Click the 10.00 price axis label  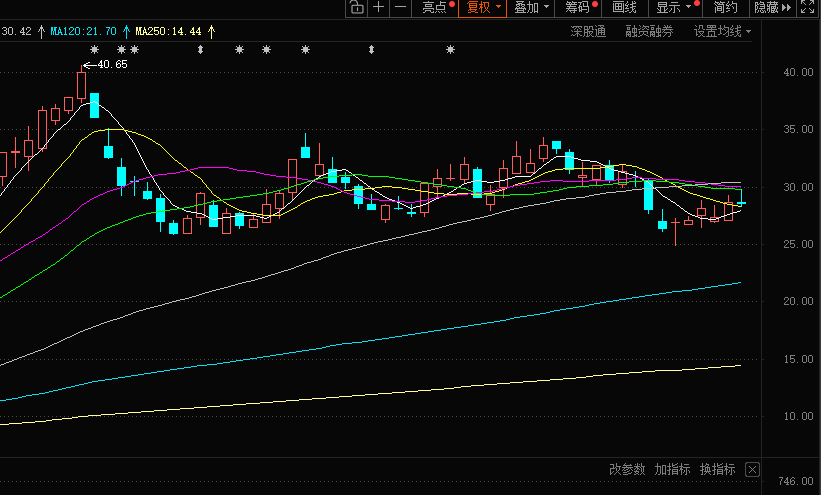pos(798,416)
